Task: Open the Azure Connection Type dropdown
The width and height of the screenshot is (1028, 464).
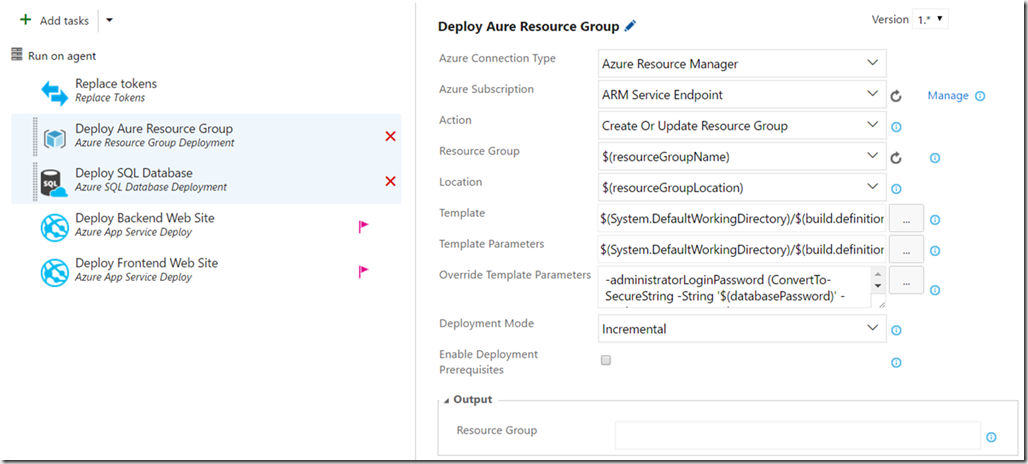Action: (x=742, y=64)
